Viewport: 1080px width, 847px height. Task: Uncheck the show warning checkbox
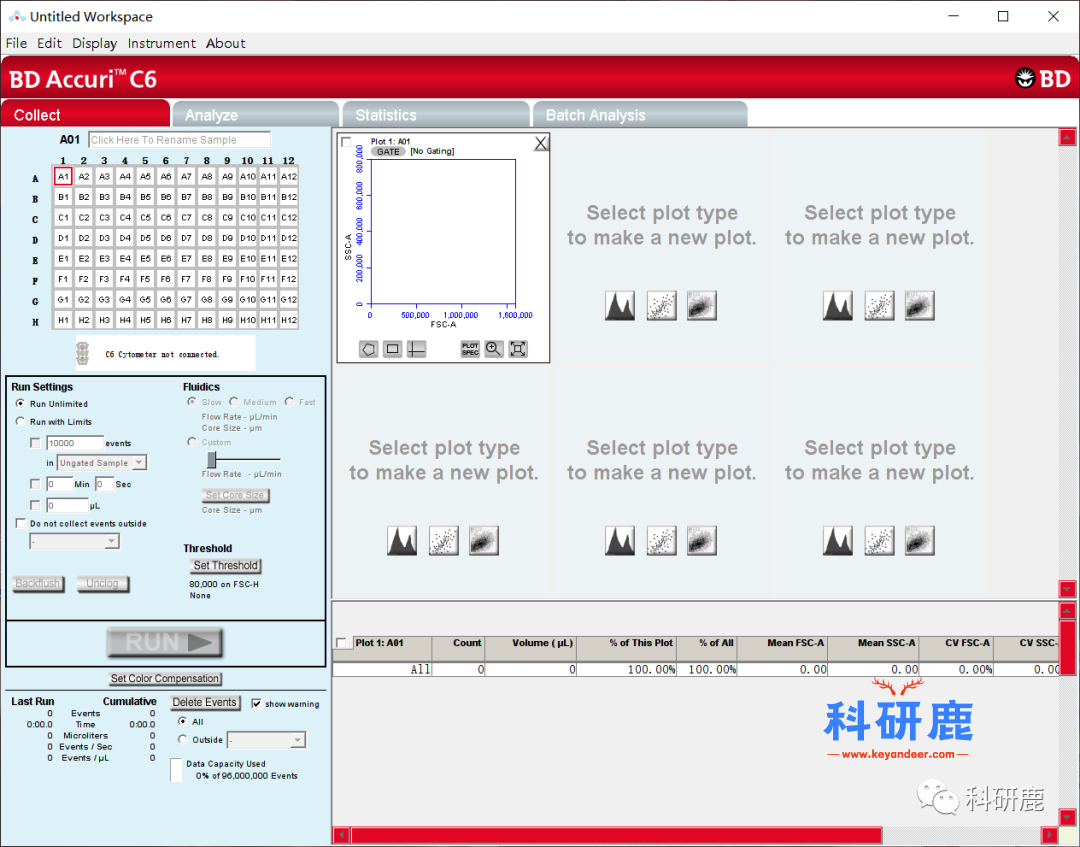(257, 704)
